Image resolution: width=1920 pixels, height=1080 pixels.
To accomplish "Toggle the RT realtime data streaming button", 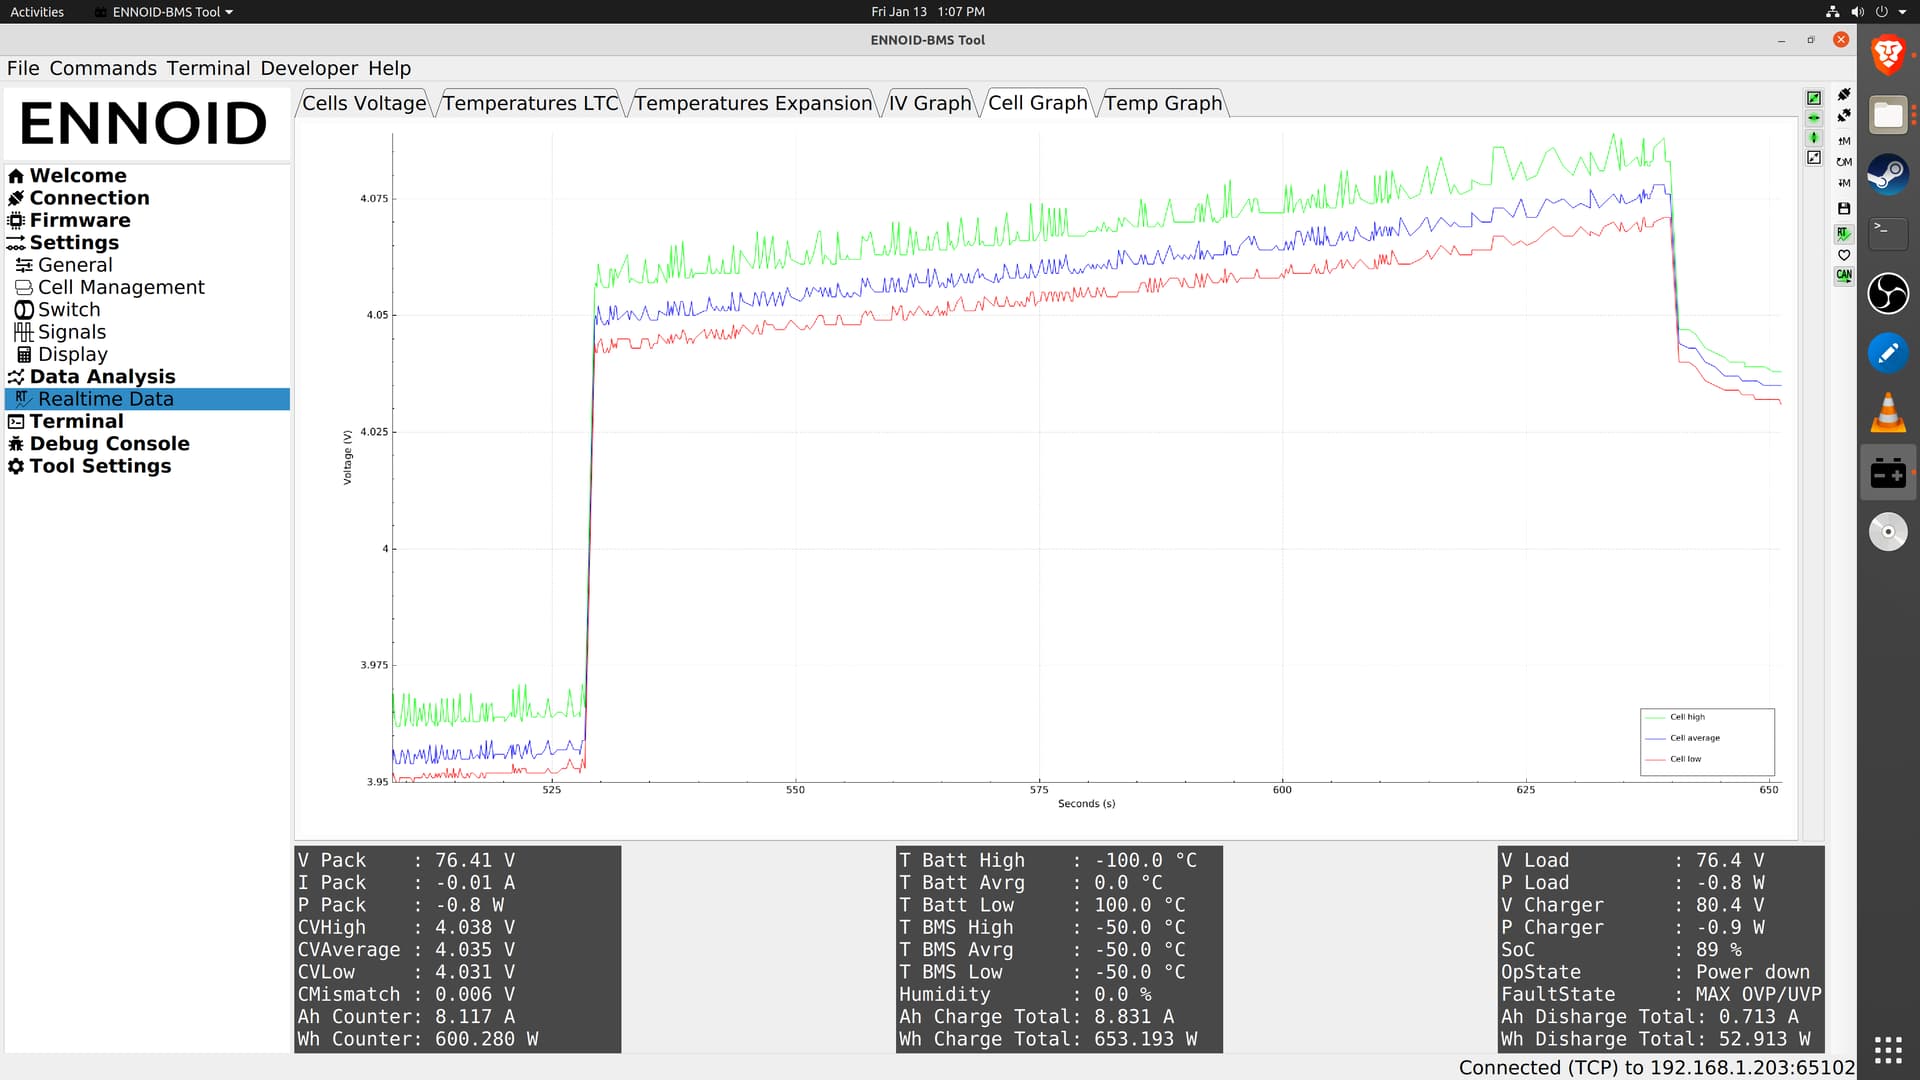I will point(1844,233).
